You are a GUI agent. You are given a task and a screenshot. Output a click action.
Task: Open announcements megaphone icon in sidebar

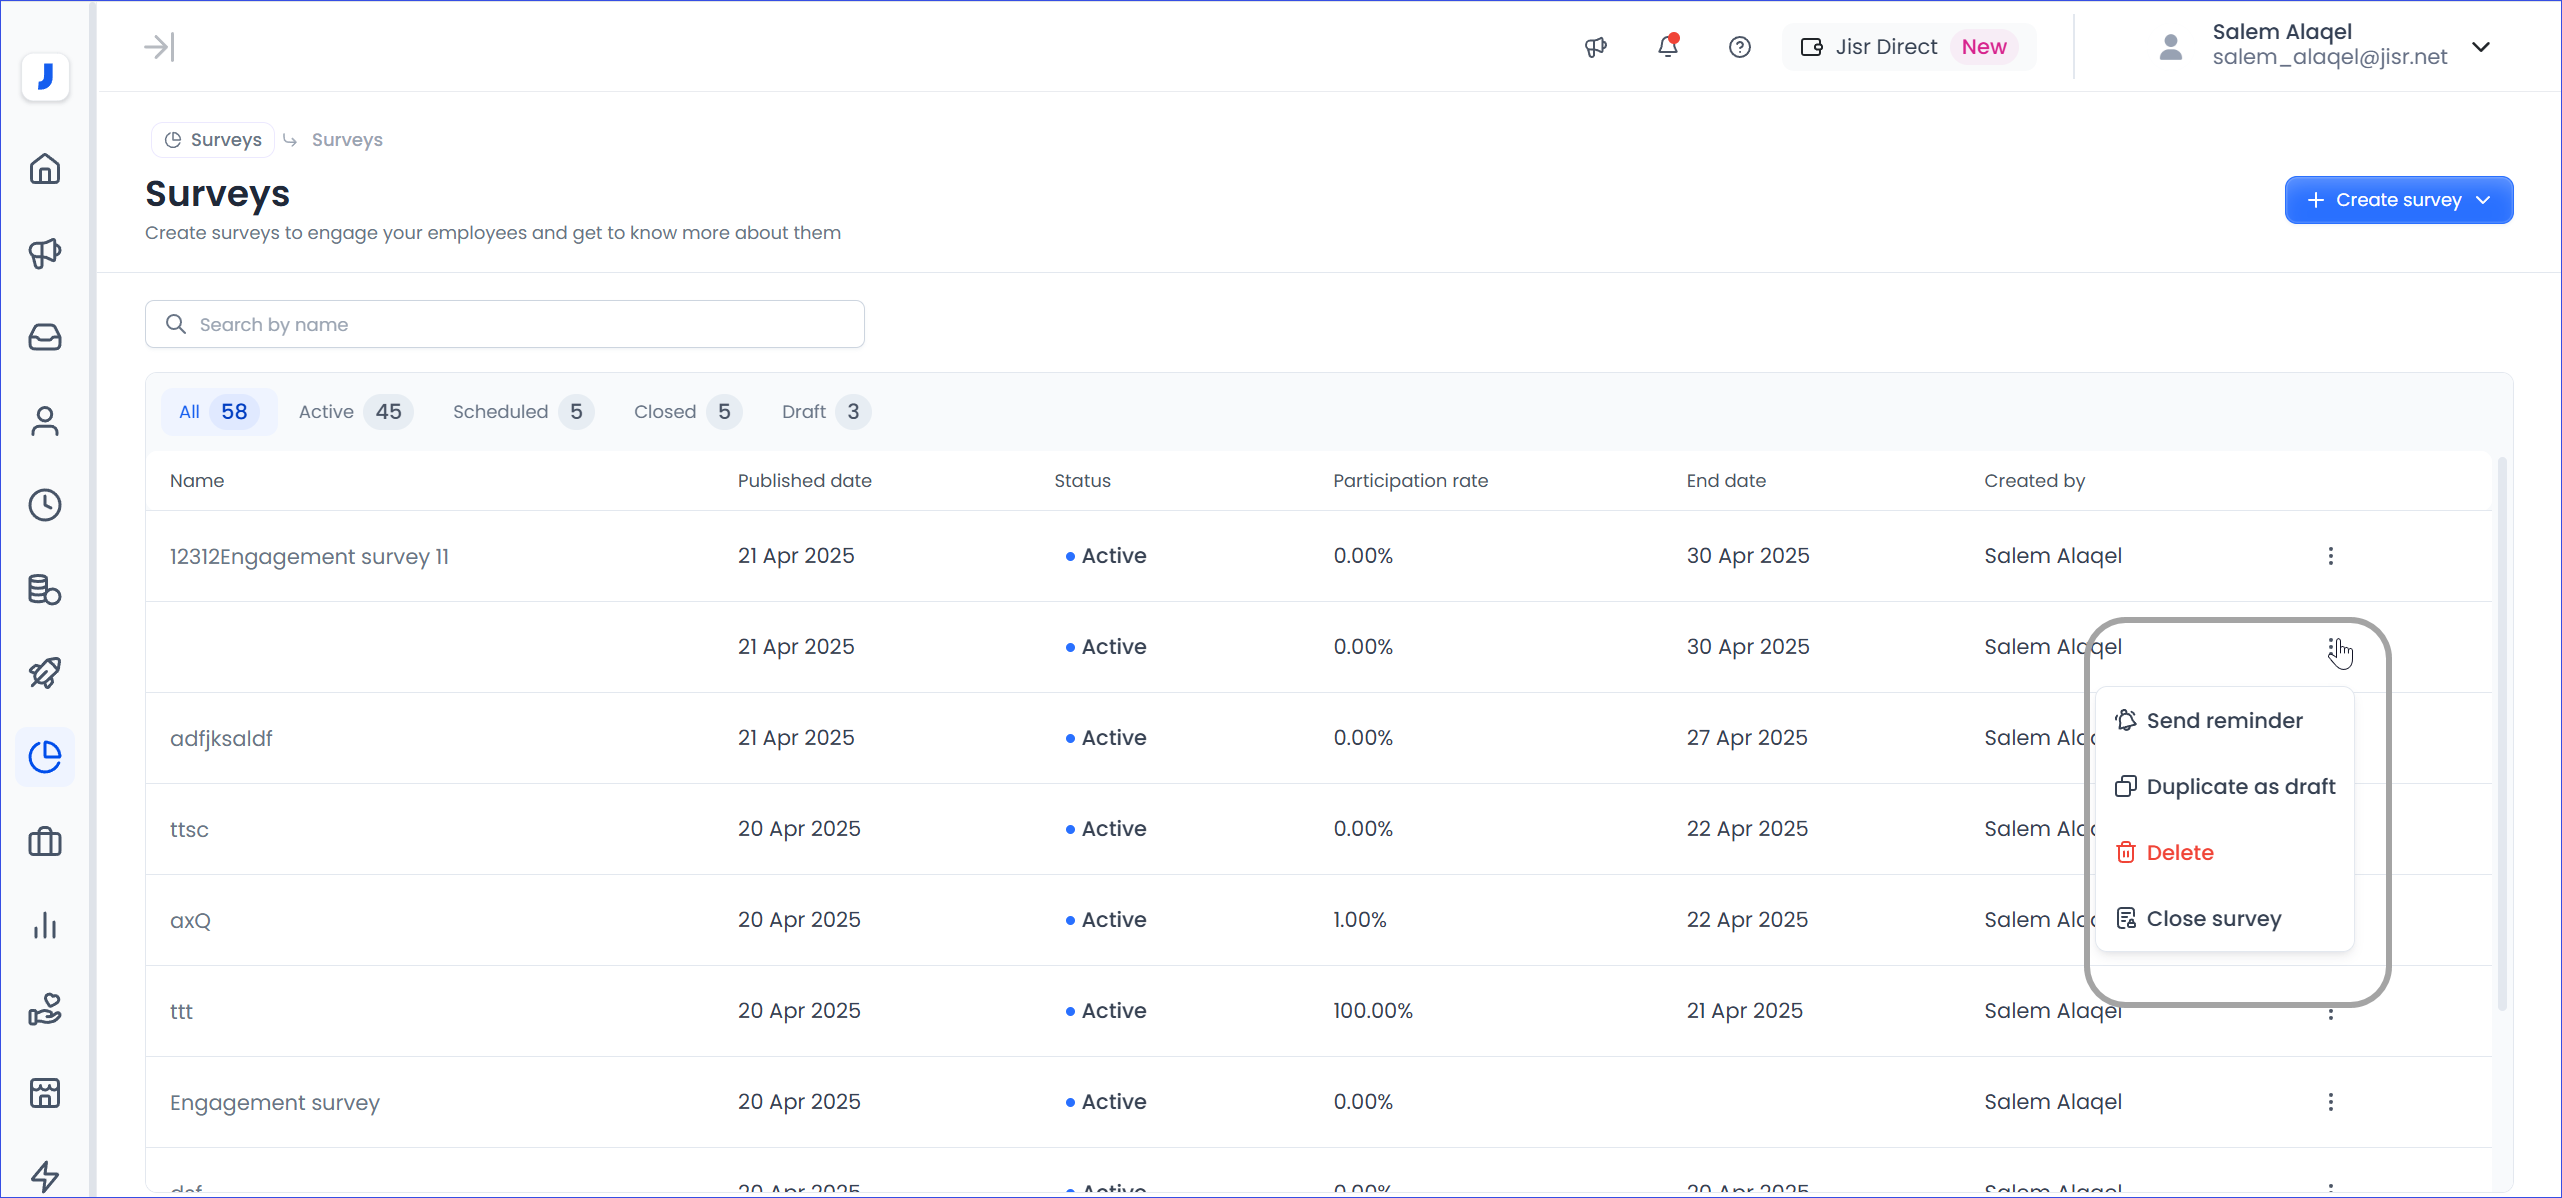[45, 253]
